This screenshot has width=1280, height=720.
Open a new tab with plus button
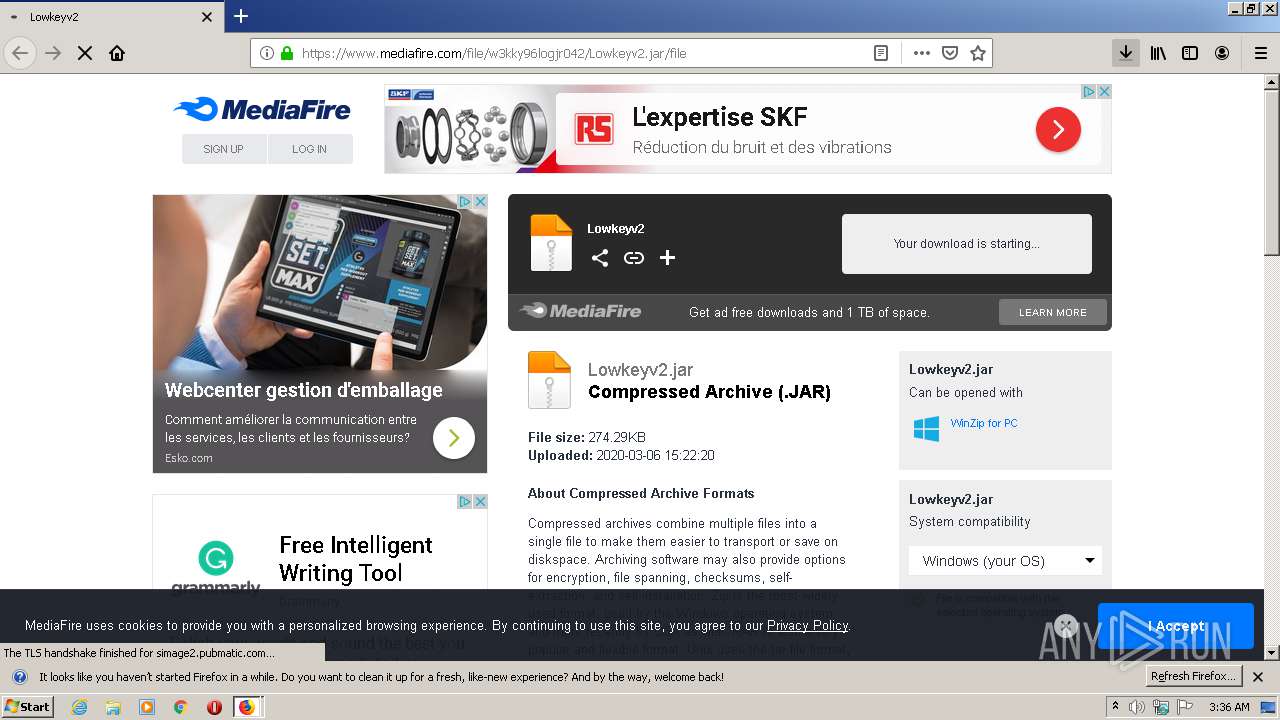click(x=241, y=16)
